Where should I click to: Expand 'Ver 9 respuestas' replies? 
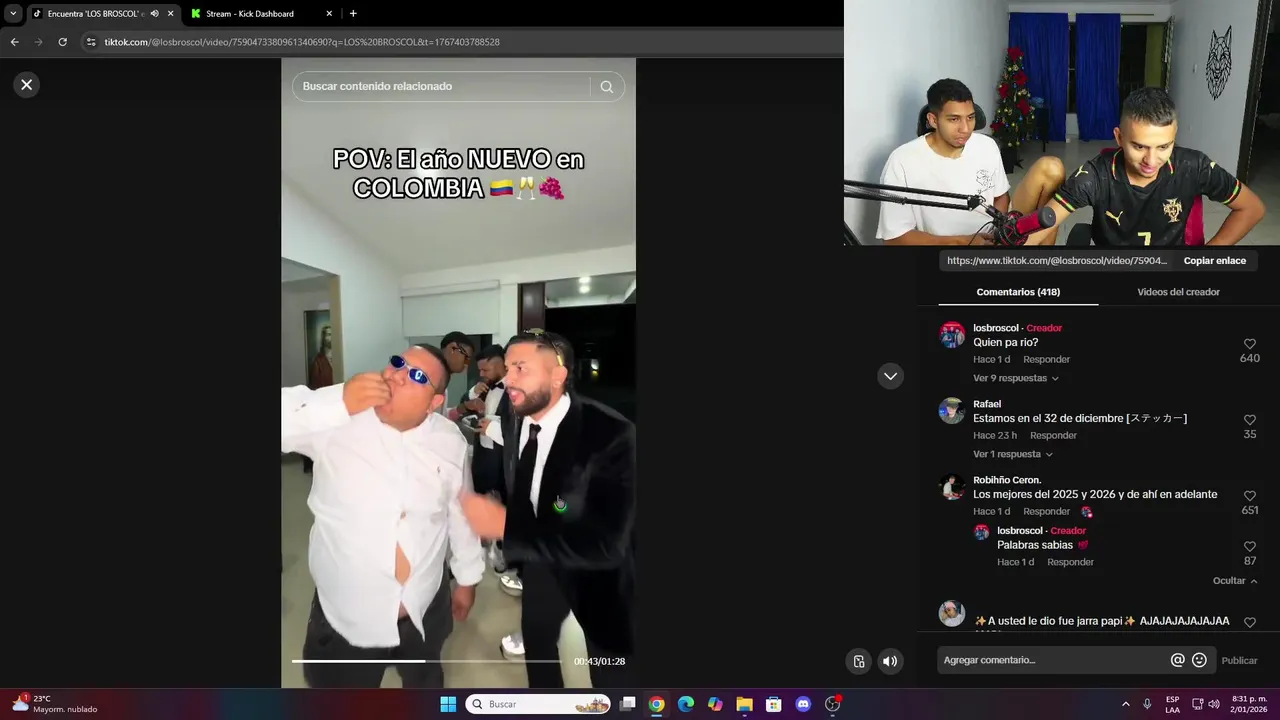coord(1015,378)
